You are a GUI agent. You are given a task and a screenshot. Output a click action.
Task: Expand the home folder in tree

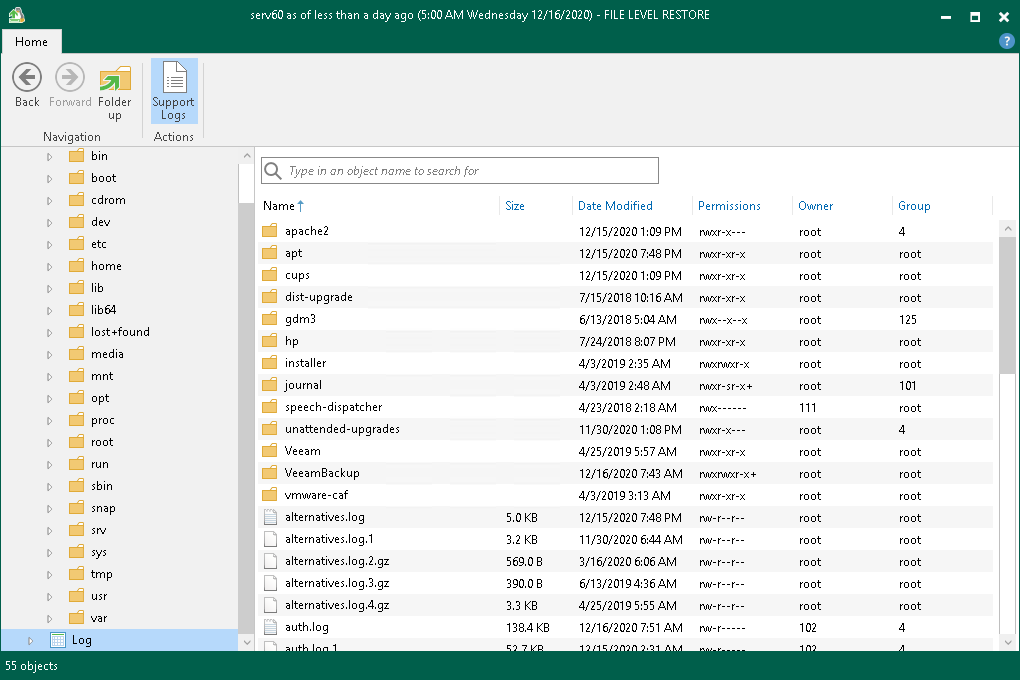coord(50,266)
